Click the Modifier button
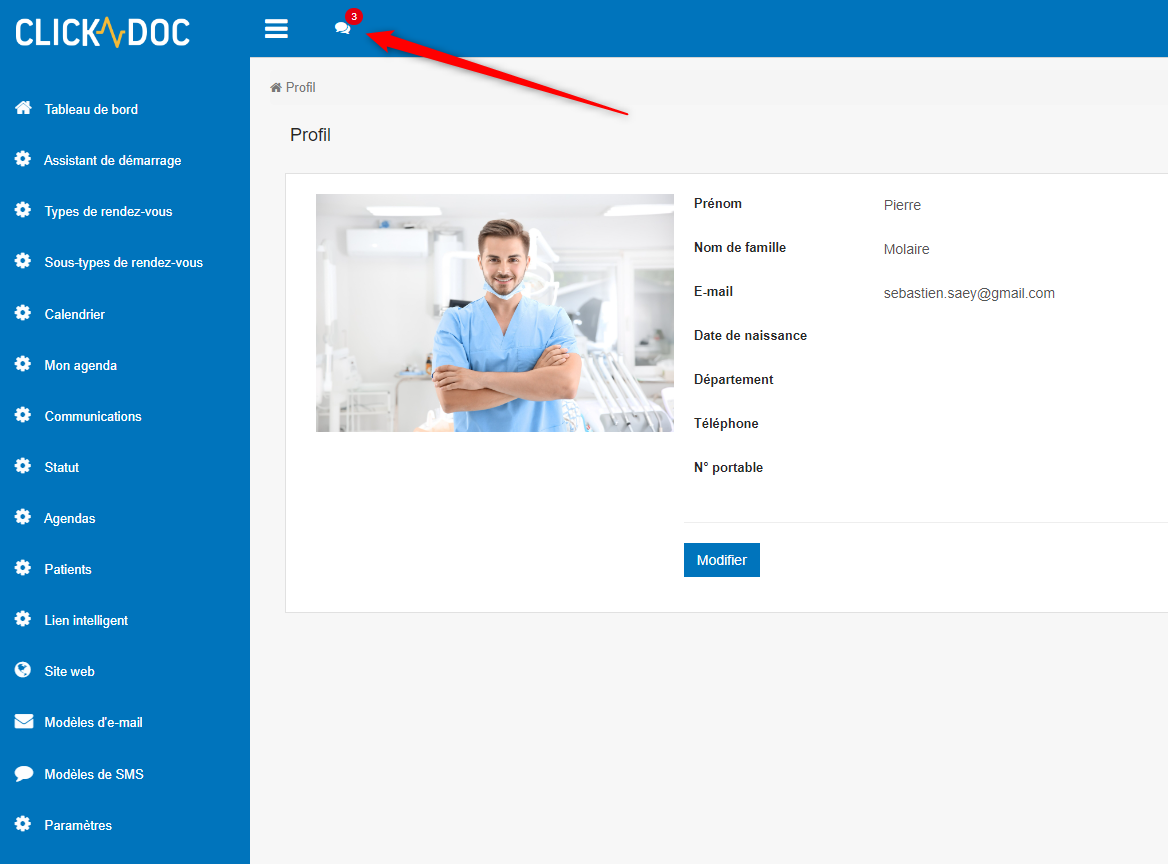Image resolution: width=1168 pixels, height=864 pixels. point(722,560)
